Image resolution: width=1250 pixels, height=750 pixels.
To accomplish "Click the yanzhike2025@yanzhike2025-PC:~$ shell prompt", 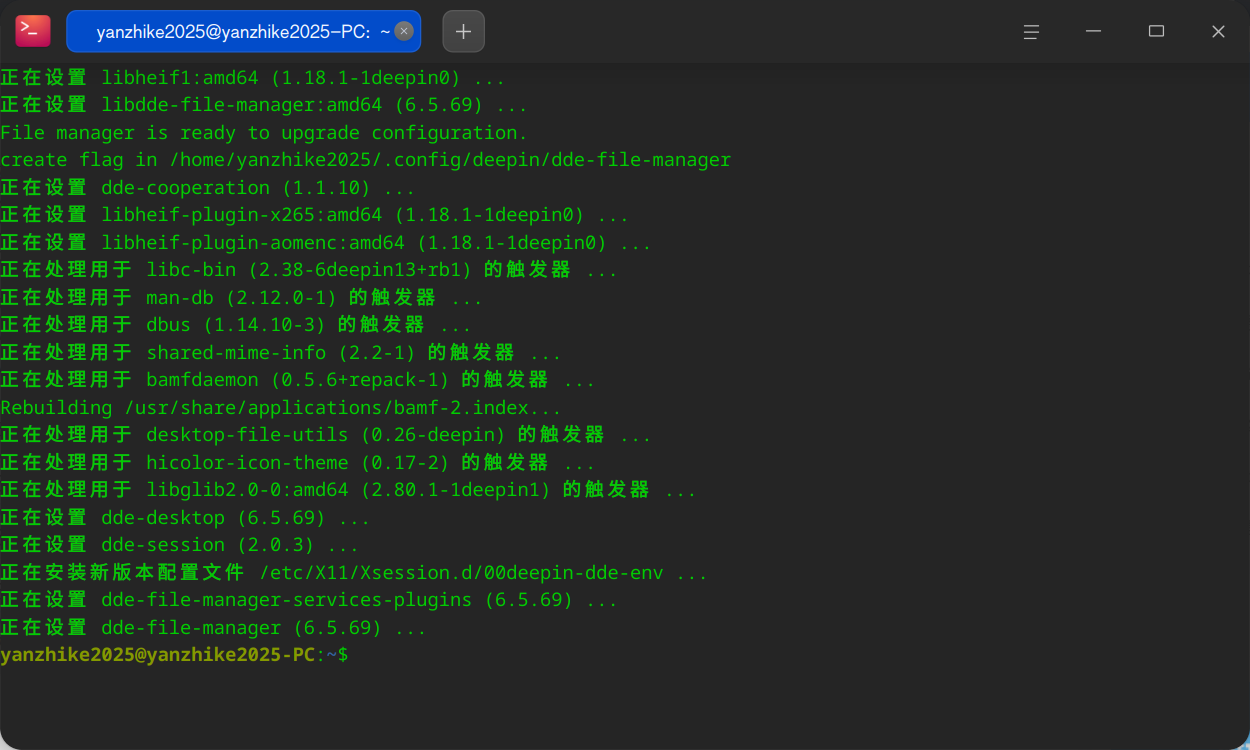I will point(174,655).
